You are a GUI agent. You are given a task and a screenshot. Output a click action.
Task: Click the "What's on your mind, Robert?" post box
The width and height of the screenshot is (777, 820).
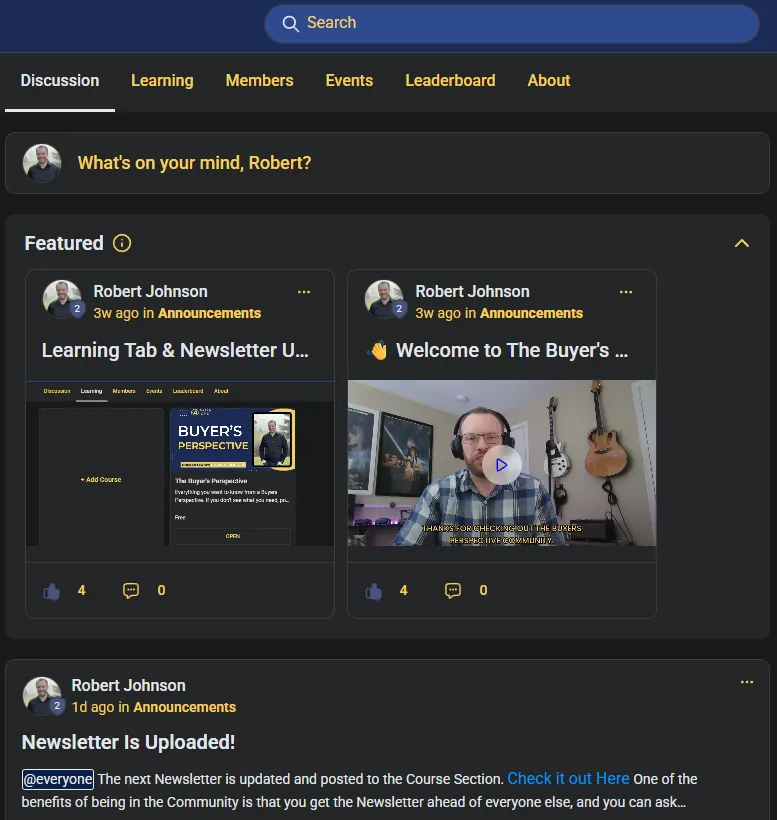pos(387,163)
